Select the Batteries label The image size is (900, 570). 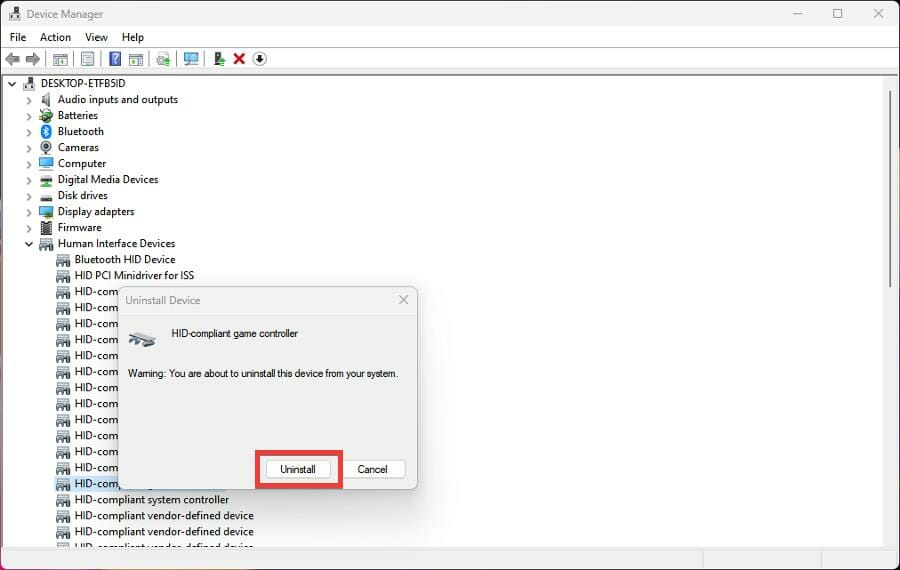[x=77, y=115]
